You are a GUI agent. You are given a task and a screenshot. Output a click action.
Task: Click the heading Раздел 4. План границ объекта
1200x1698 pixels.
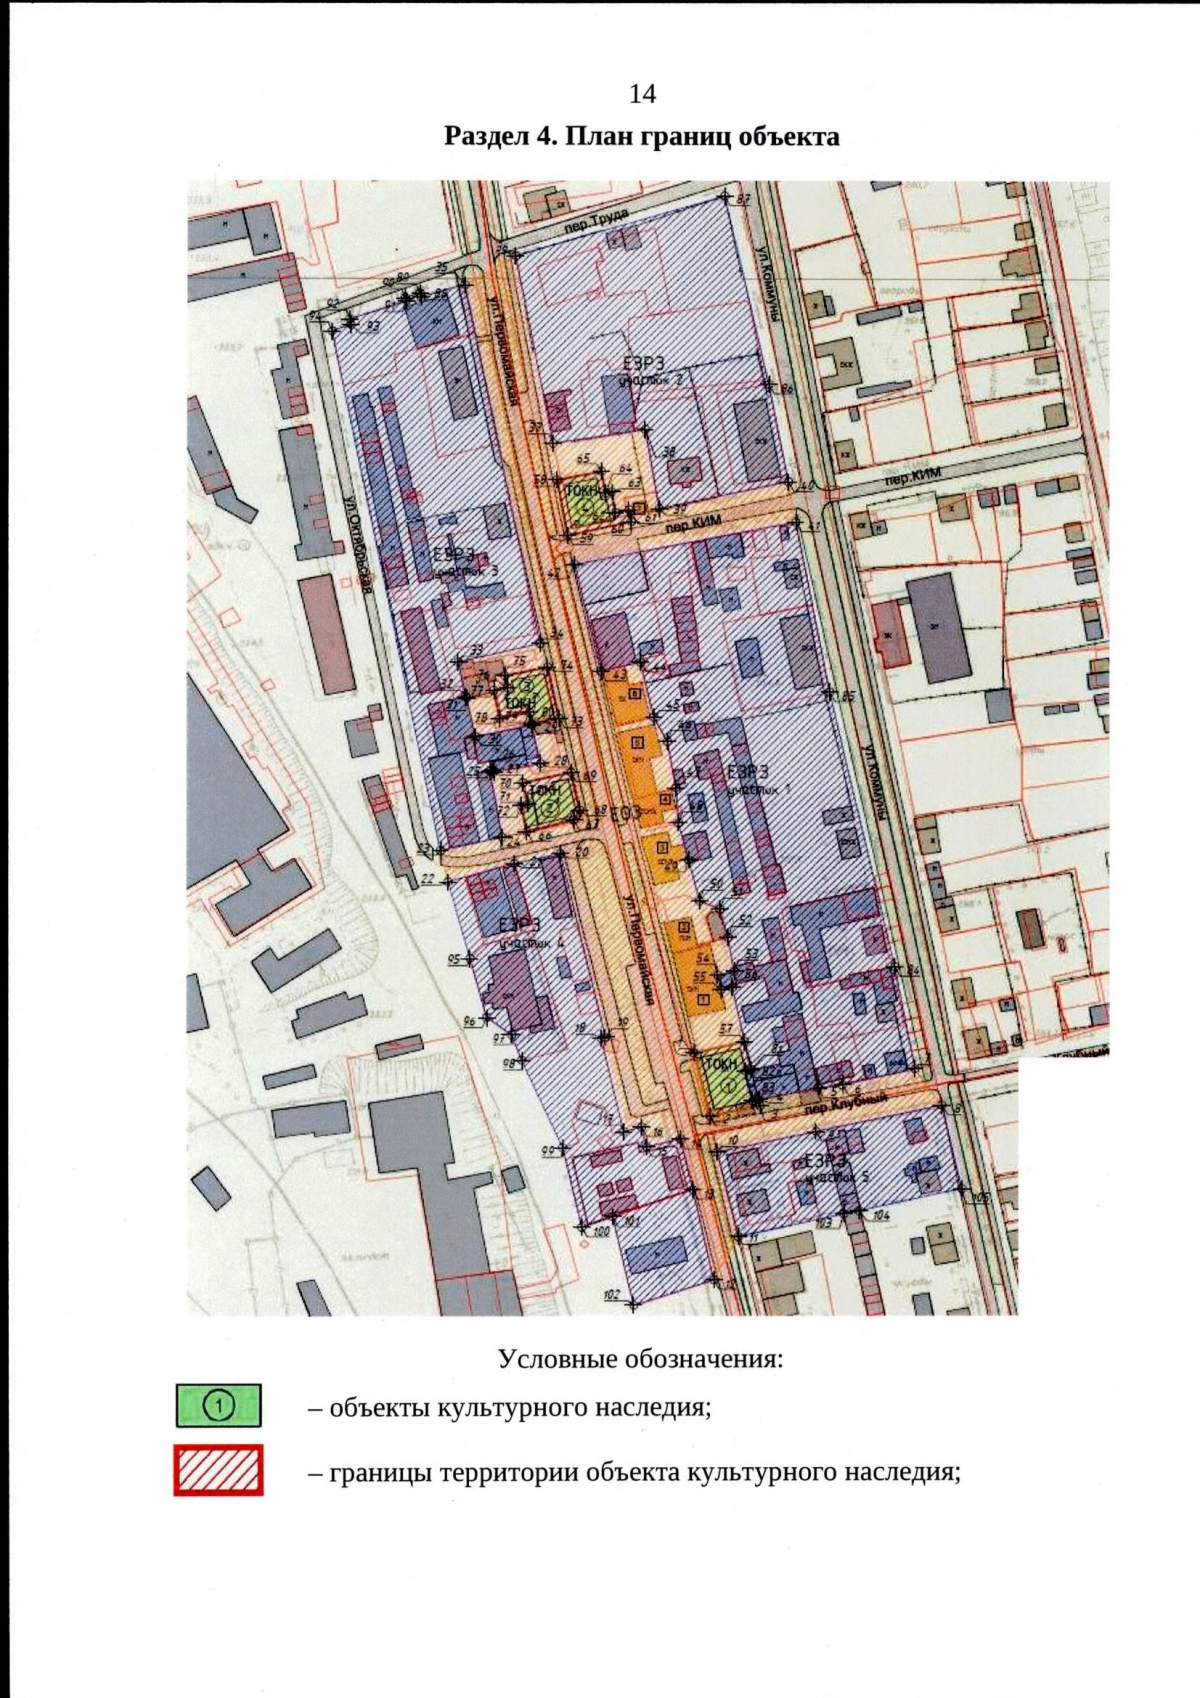tap(641, 136)
